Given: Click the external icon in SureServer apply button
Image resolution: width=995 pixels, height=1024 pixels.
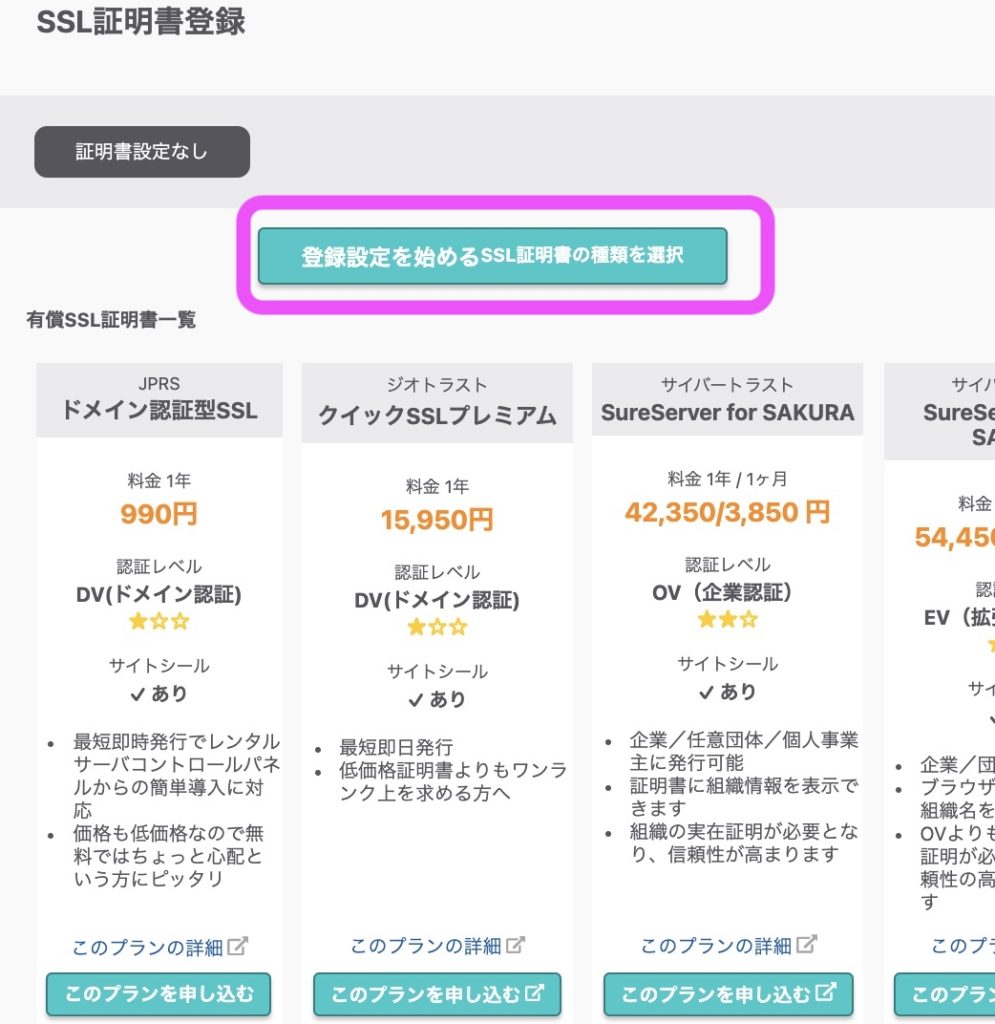Looking at the screenshot, I should 826,994.
